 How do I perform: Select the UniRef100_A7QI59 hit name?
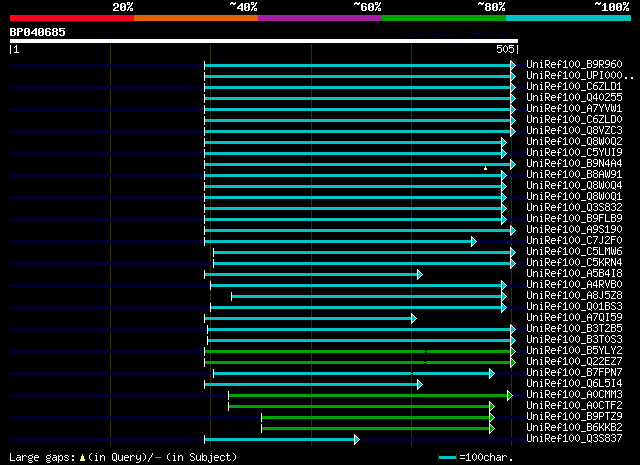tap(574, 317)
